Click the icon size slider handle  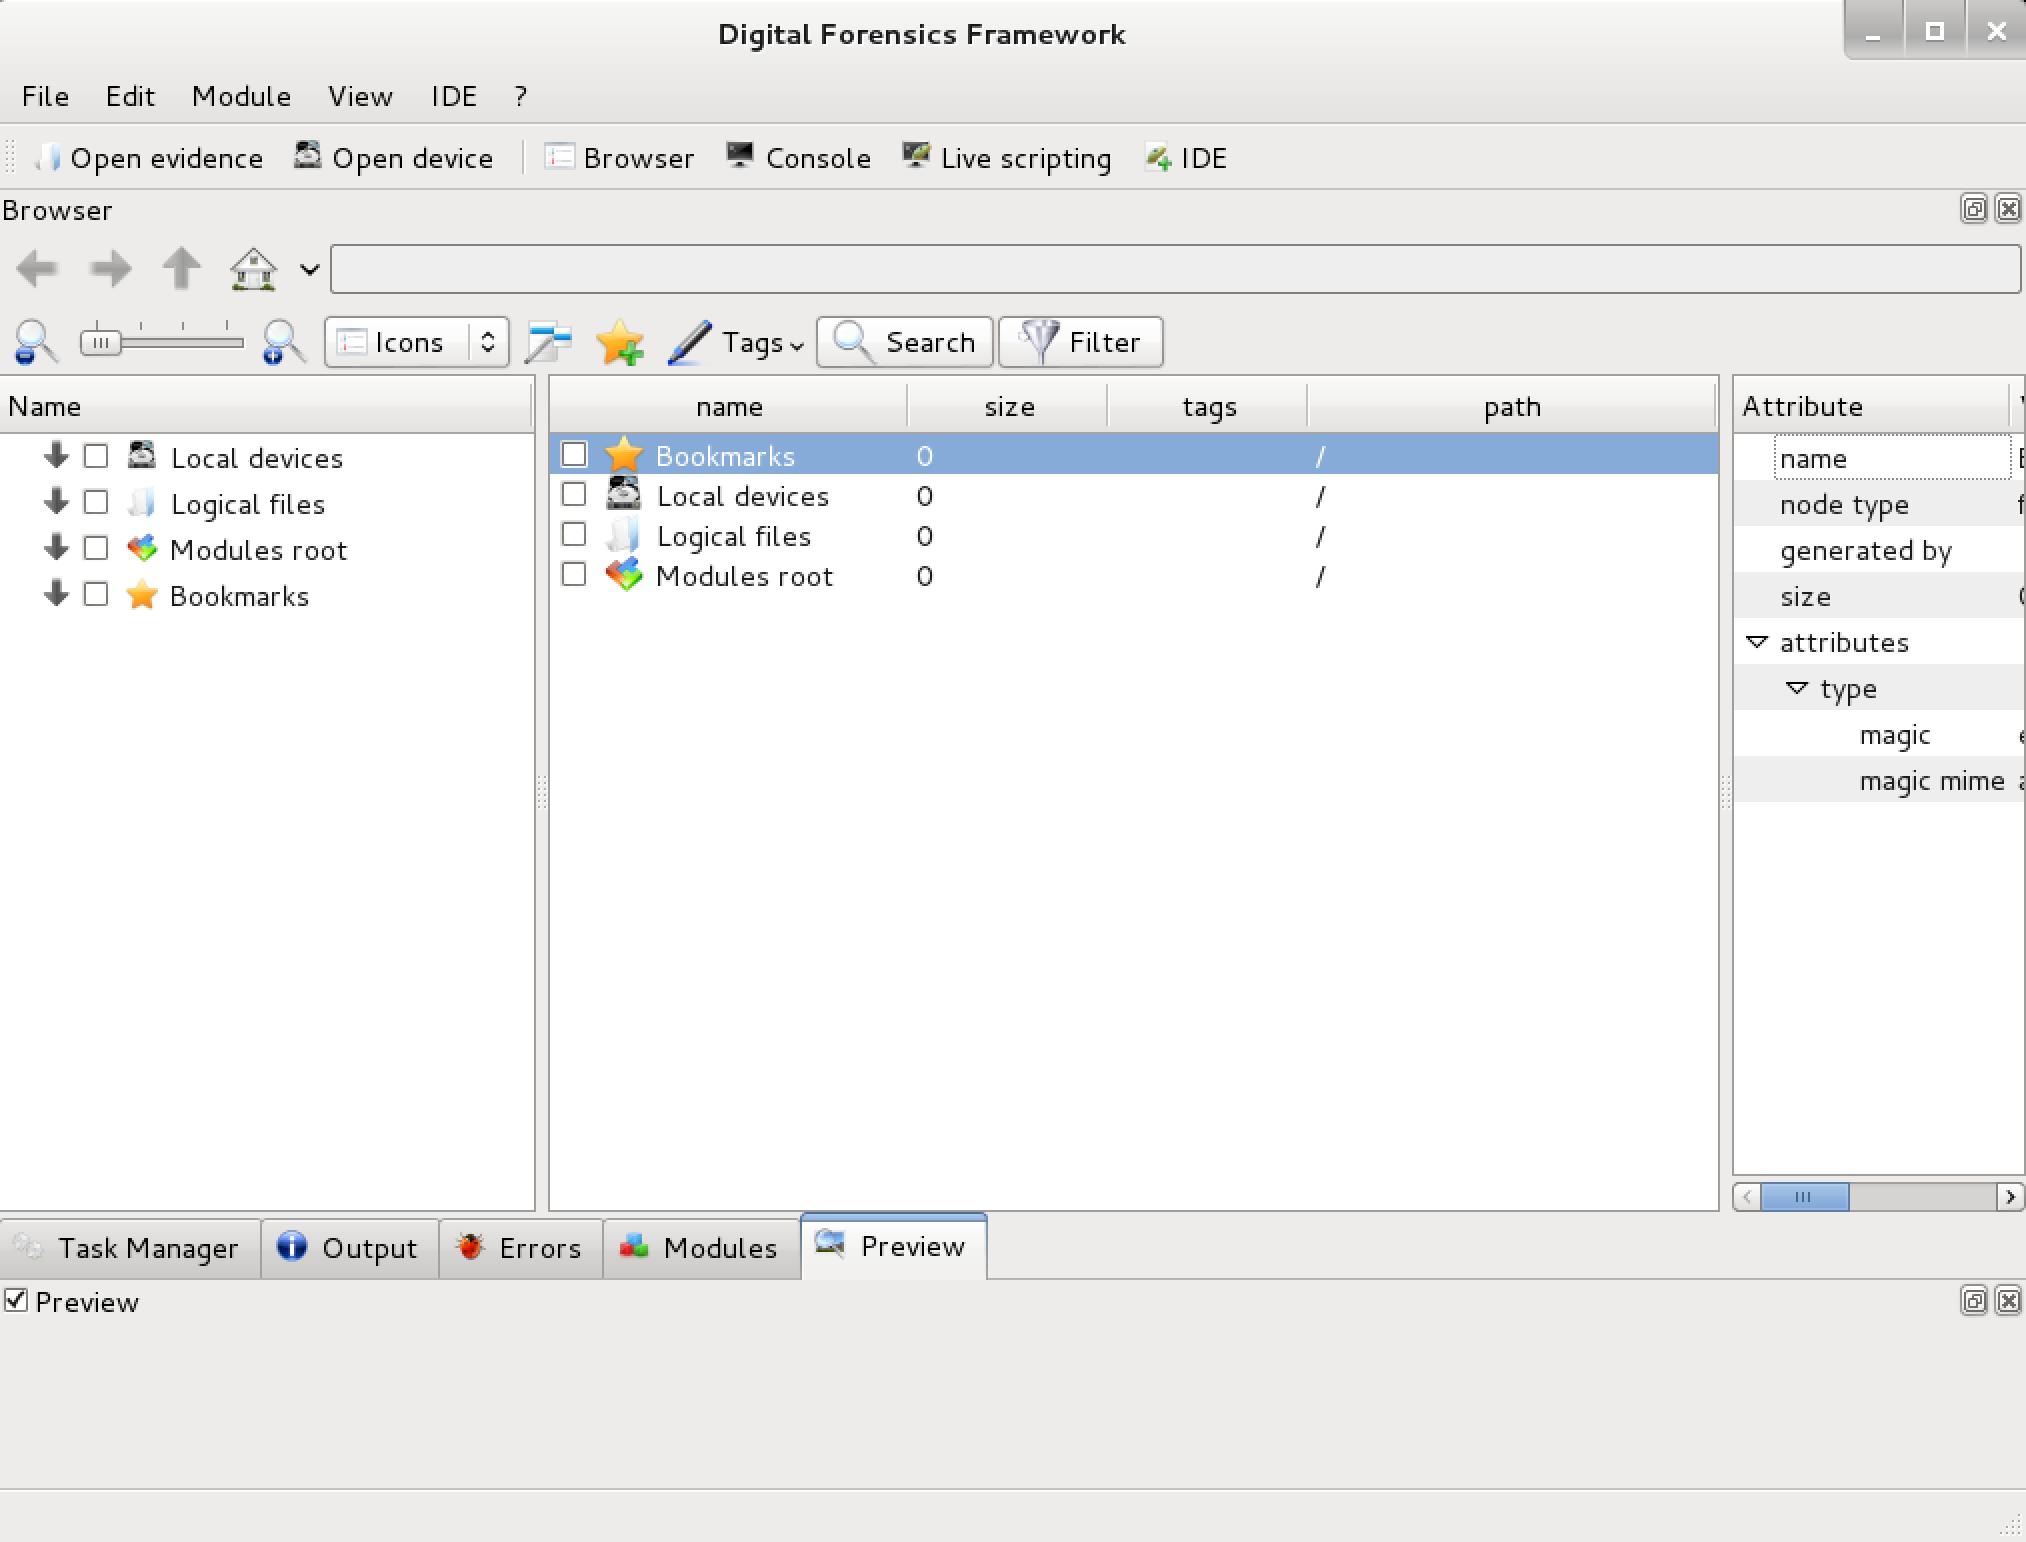100,342
